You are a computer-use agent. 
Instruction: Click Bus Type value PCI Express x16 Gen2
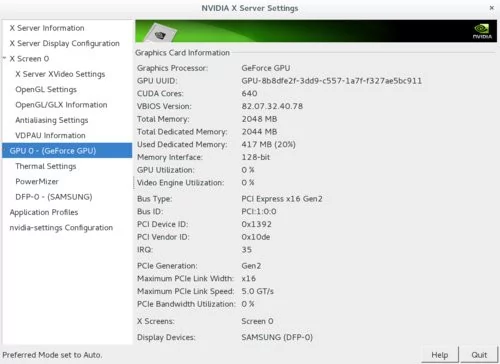pyautogui.click(x=282, y=199)
